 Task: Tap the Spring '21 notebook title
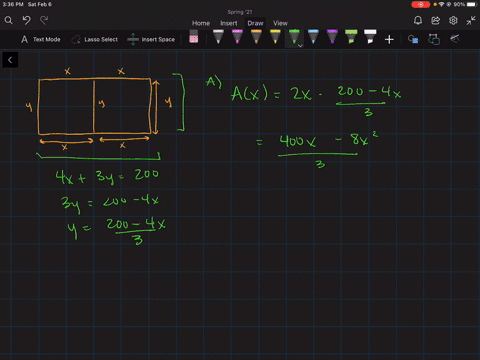pyautogui.click(x=240, y=12)
